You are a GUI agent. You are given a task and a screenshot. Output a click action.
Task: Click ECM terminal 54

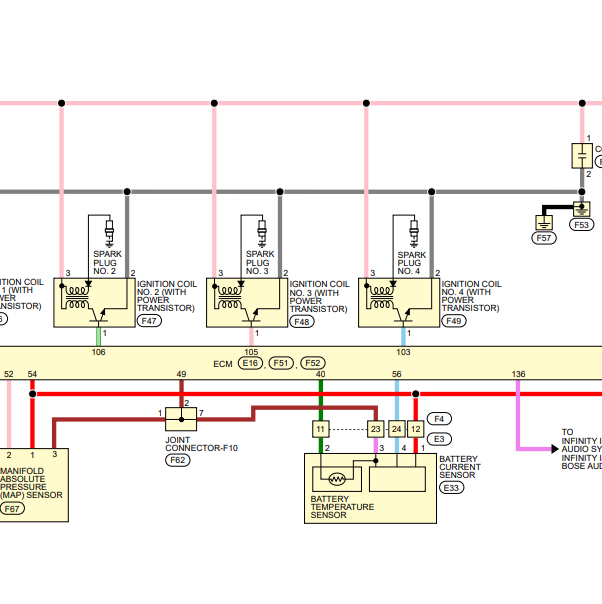32,374
